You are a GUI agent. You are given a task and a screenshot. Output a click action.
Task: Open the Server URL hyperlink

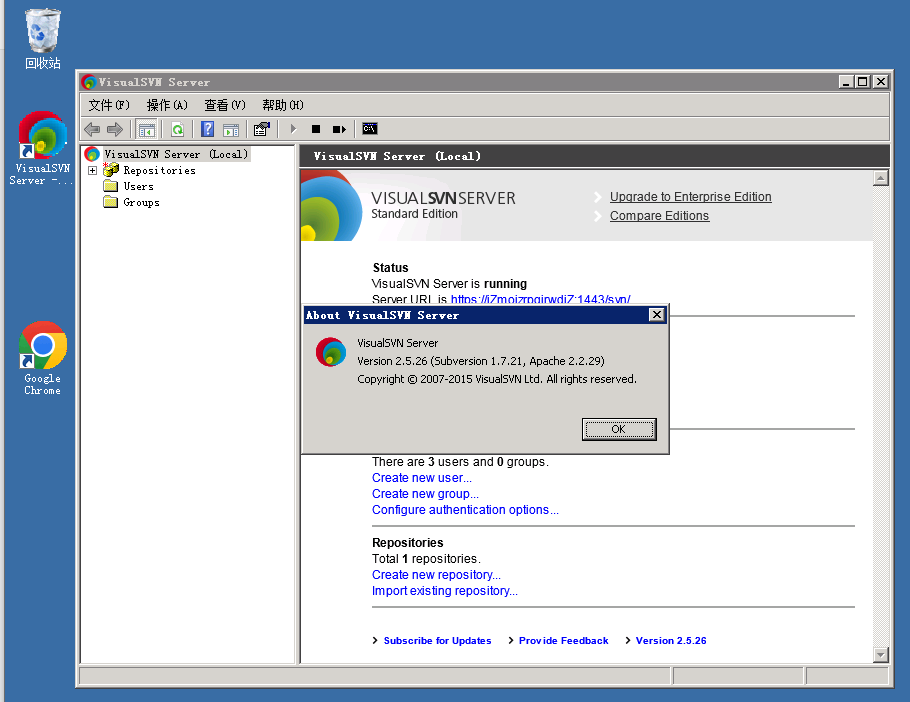pyautogui.click(x=540, y=299)
